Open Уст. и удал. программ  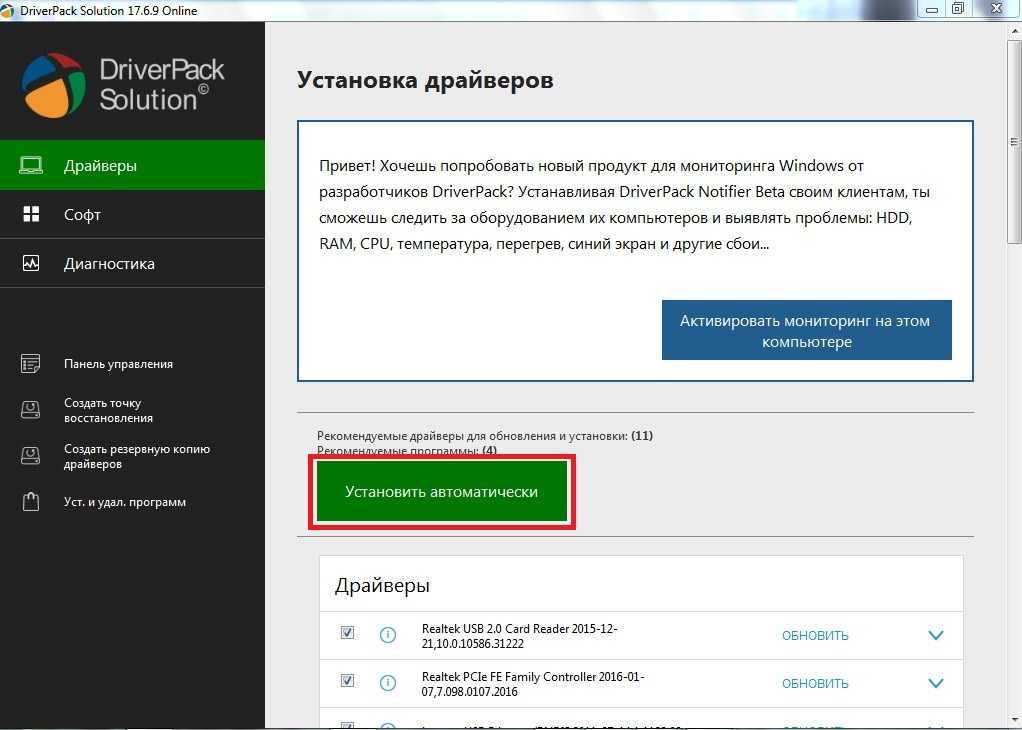pyautogui.click(x=125, y=502)
